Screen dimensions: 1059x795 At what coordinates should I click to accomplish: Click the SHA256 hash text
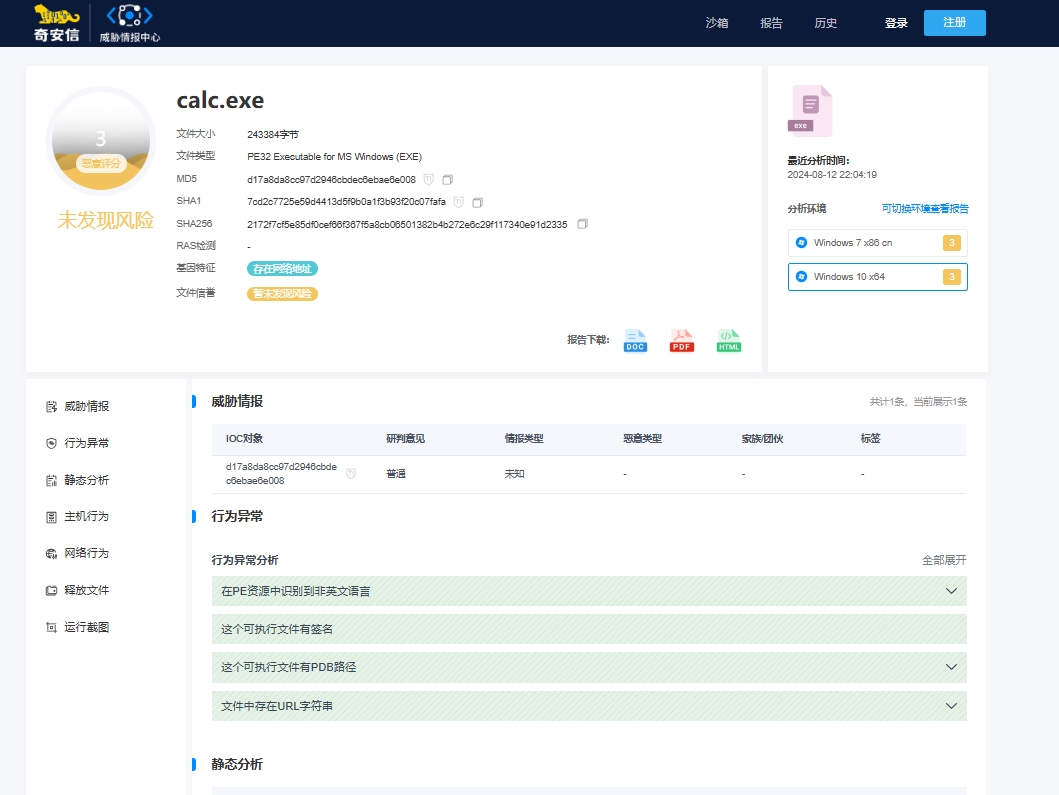tap(407, 224)
